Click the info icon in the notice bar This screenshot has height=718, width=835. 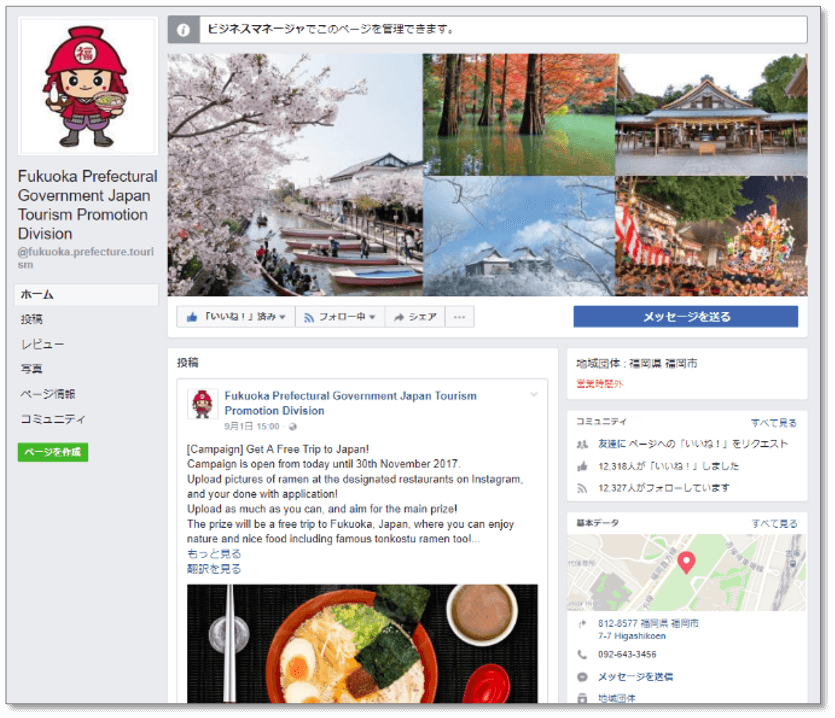point(183,30)
